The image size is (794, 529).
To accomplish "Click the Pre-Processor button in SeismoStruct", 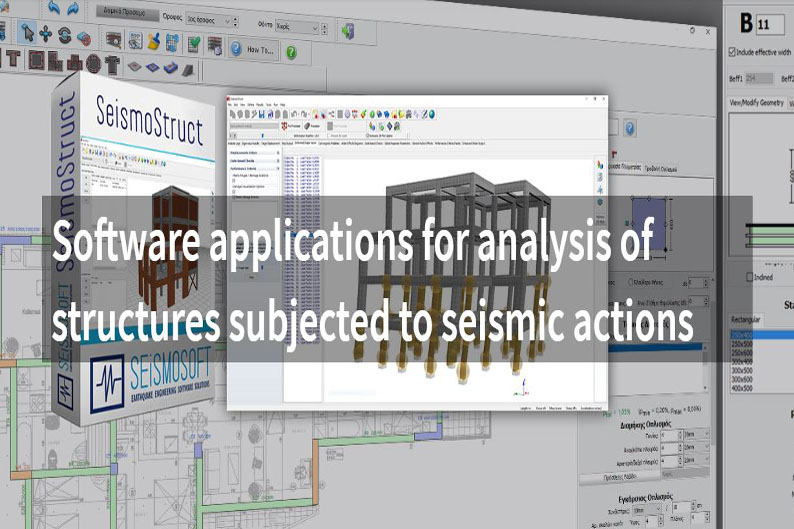I will tap(291, 126).
